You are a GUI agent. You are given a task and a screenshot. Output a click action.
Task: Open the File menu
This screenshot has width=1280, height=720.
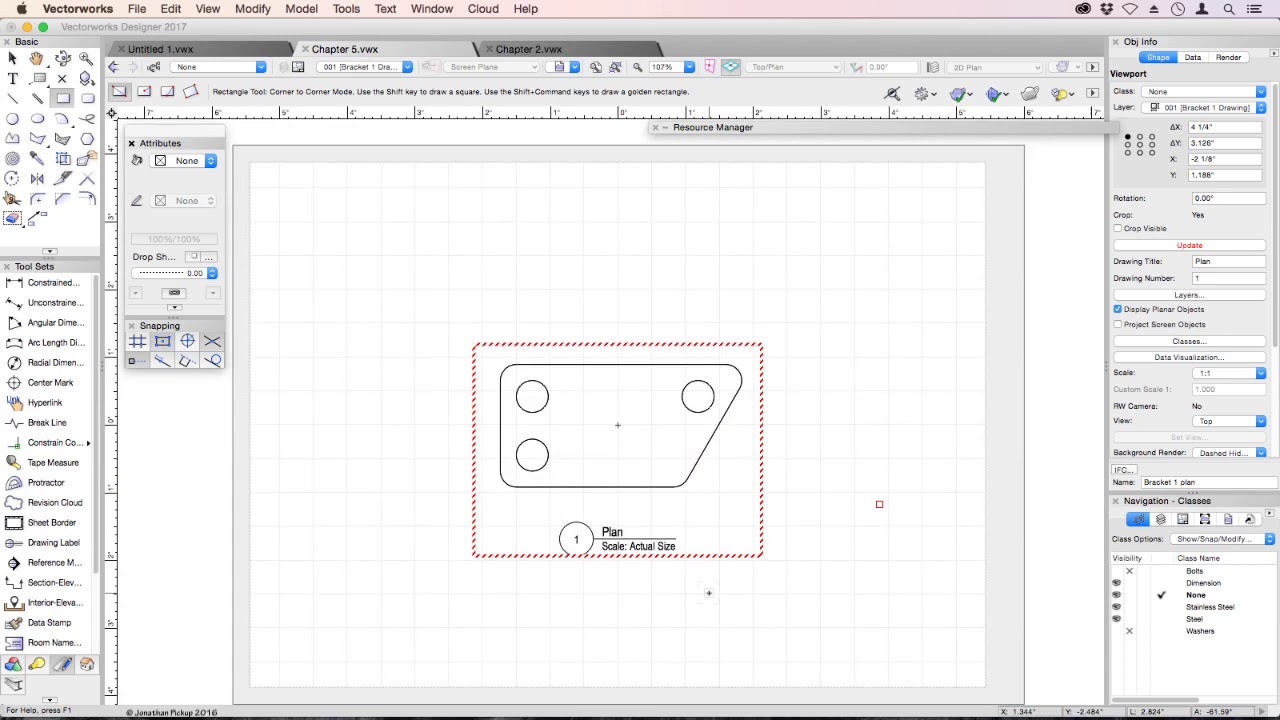point(137,9)
